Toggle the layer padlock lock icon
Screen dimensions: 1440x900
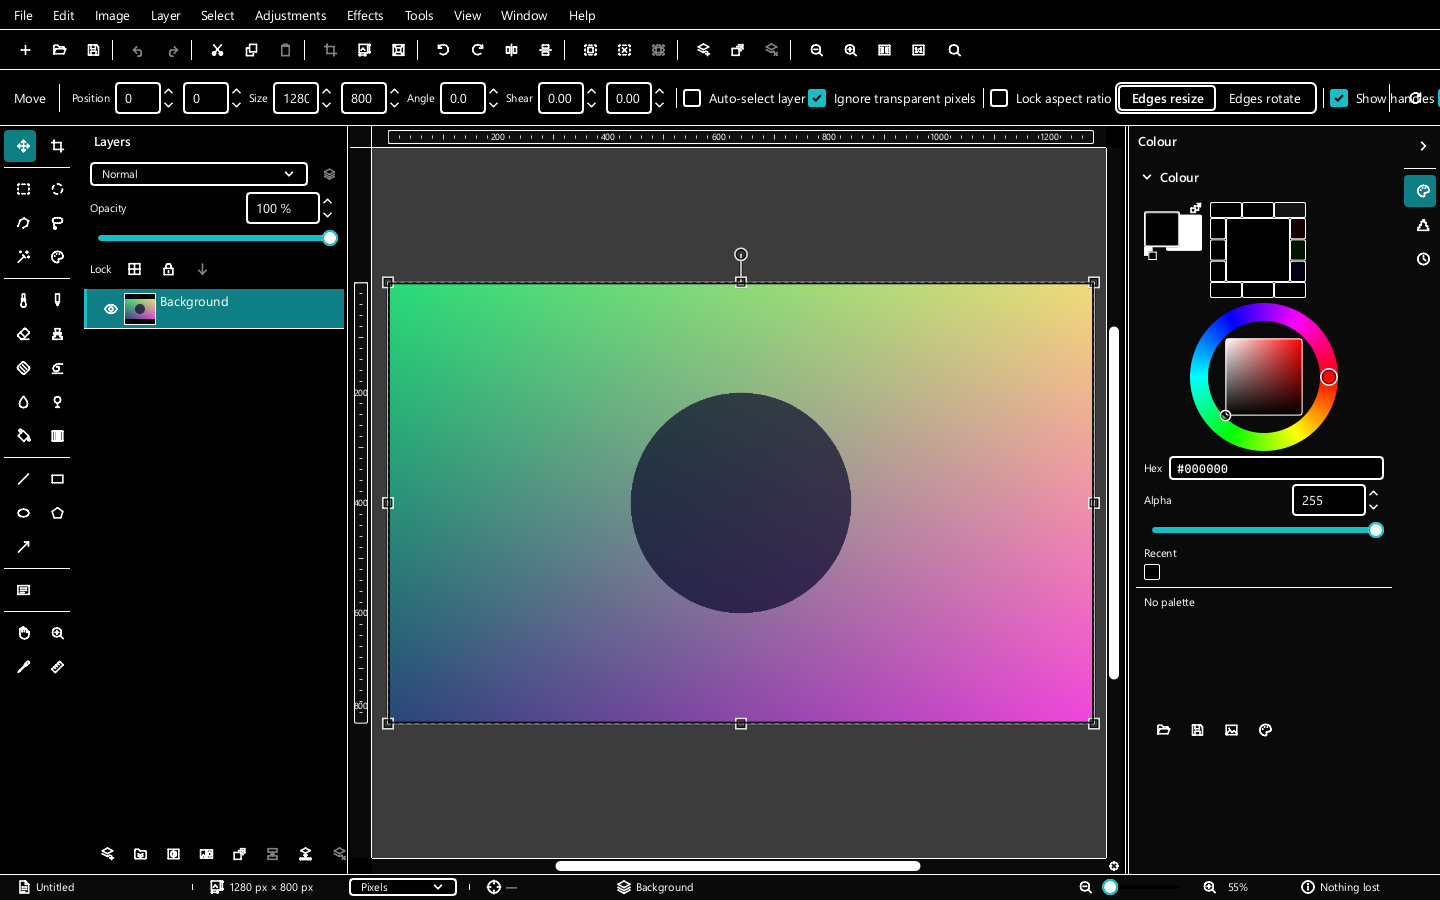(168, 269)
